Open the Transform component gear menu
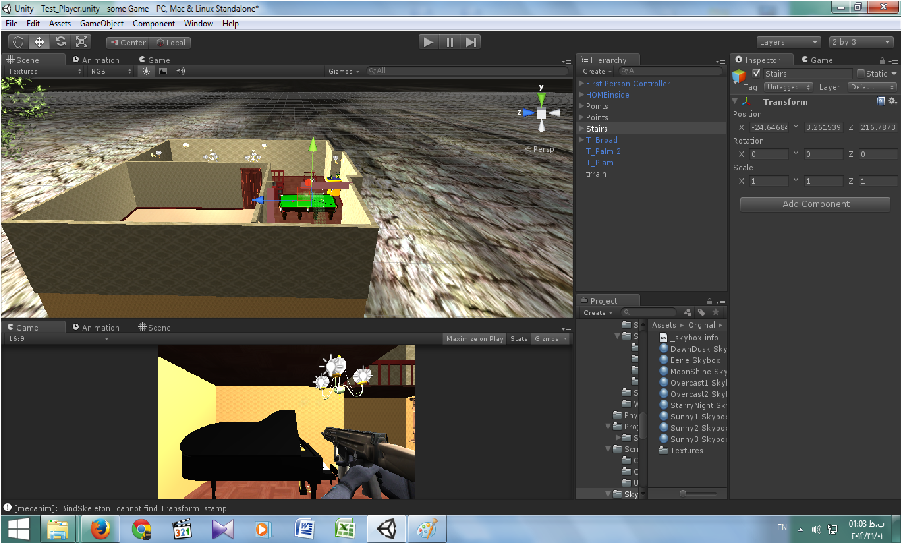Viewport: 904px width, 548px height. (x=892, y=102)
